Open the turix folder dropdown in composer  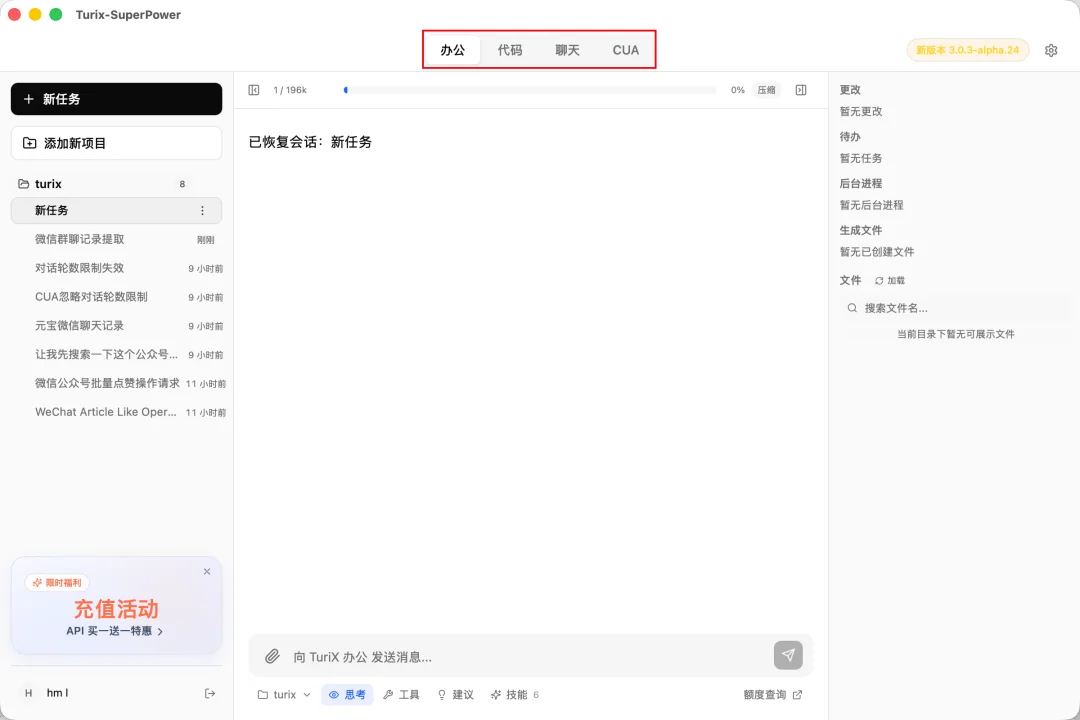[x=283, y=694]
